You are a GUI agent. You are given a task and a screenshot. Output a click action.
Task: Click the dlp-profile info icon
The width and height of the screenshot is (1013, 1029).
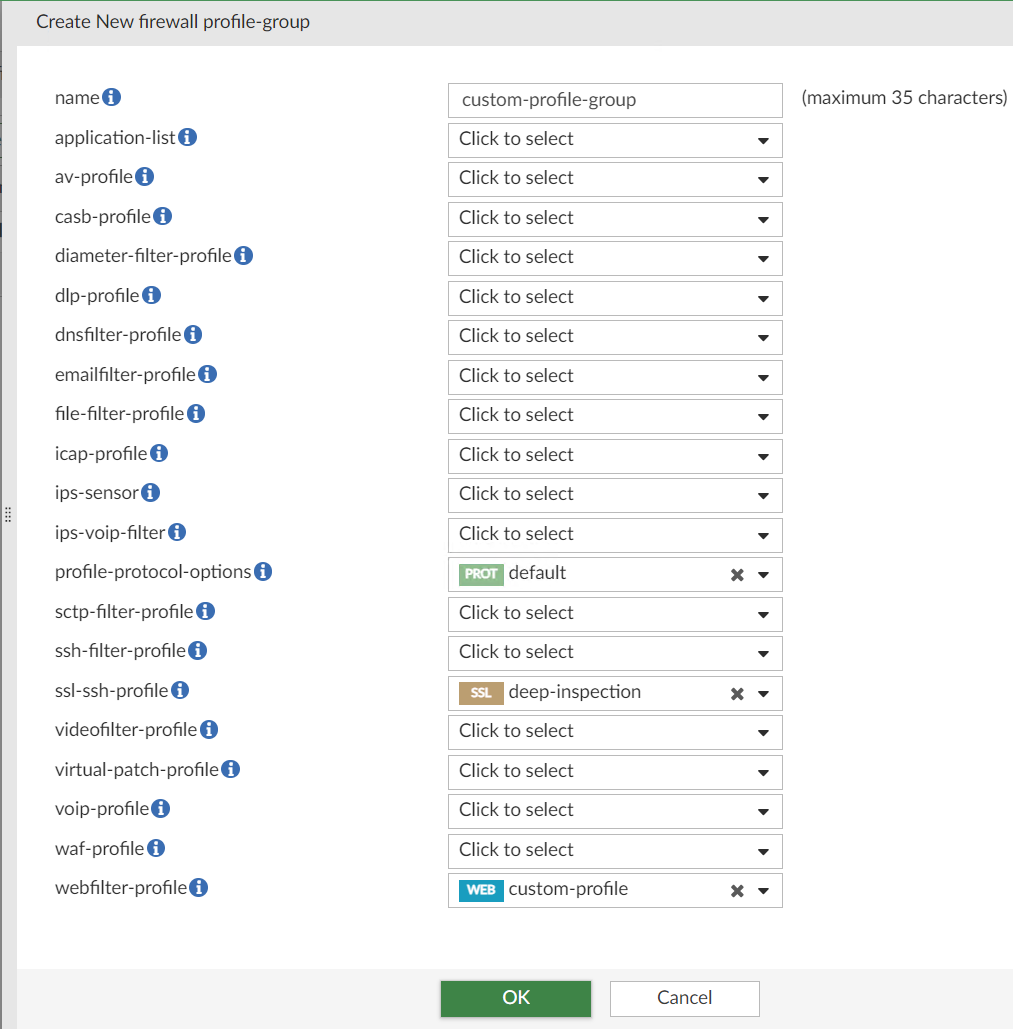pyautogui.click(x=150, y=294)
